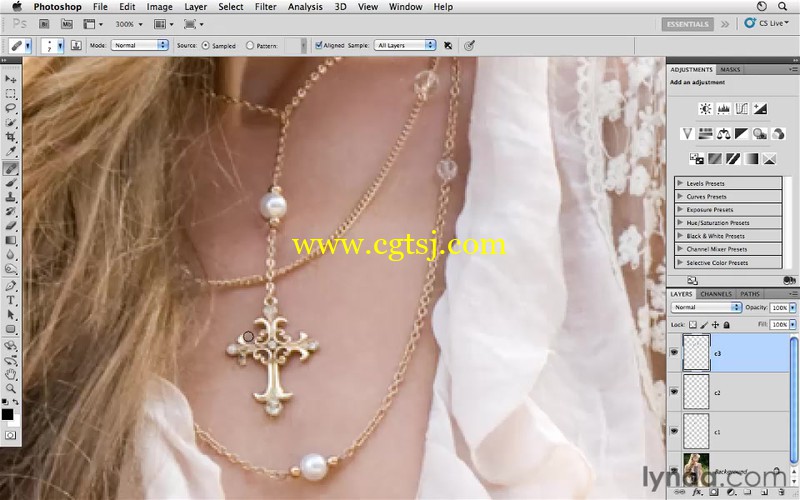Add a Curves adjustment
Screen dimensions: 800x500
[x=742, y=109]
